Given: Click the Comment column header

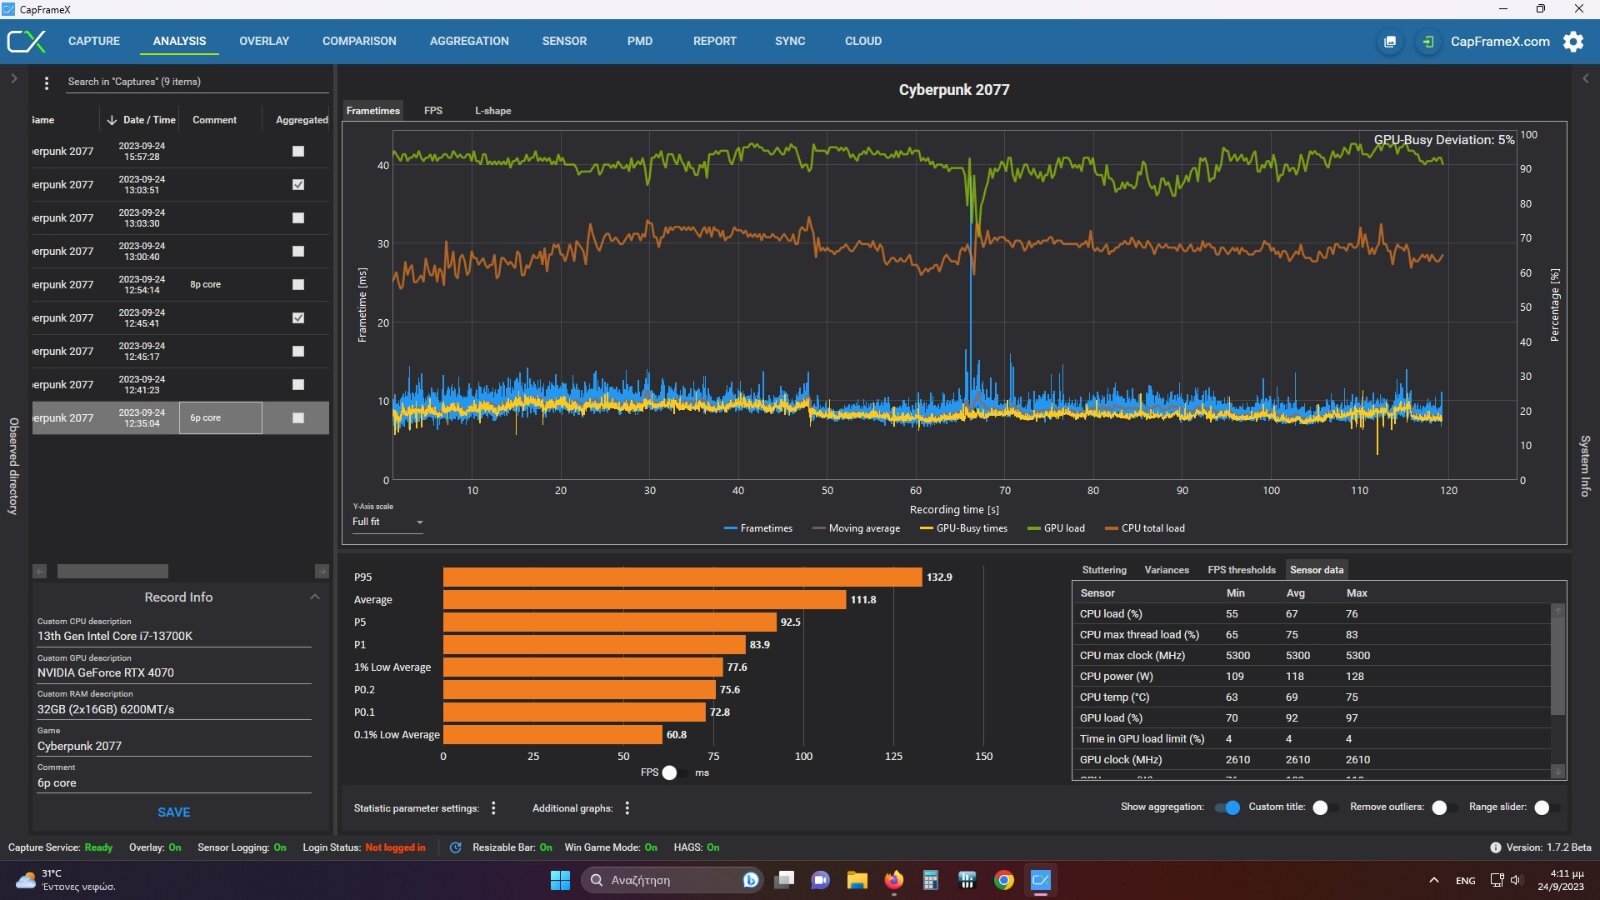Looking at the screenshot, I should coord(215,120).
